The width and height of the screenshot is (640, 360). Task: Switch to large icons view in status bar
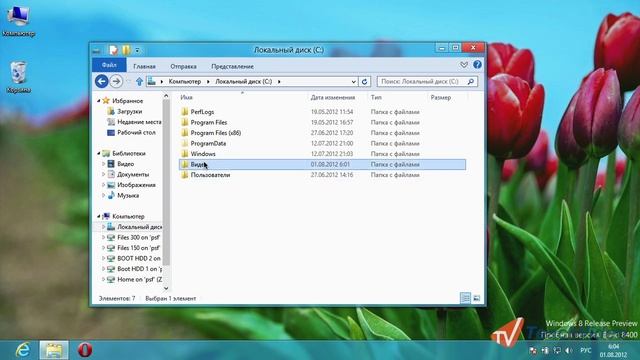pyautogui.click(x=476, y=298)
